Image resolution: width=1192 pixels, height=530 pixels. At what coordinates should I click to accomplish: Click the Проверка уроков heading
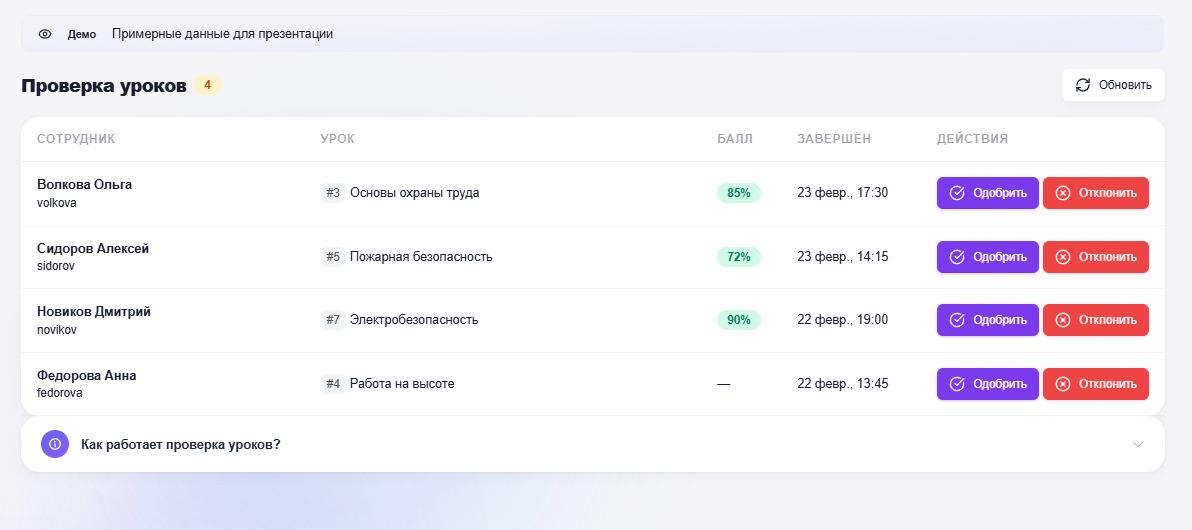[103, 86]
